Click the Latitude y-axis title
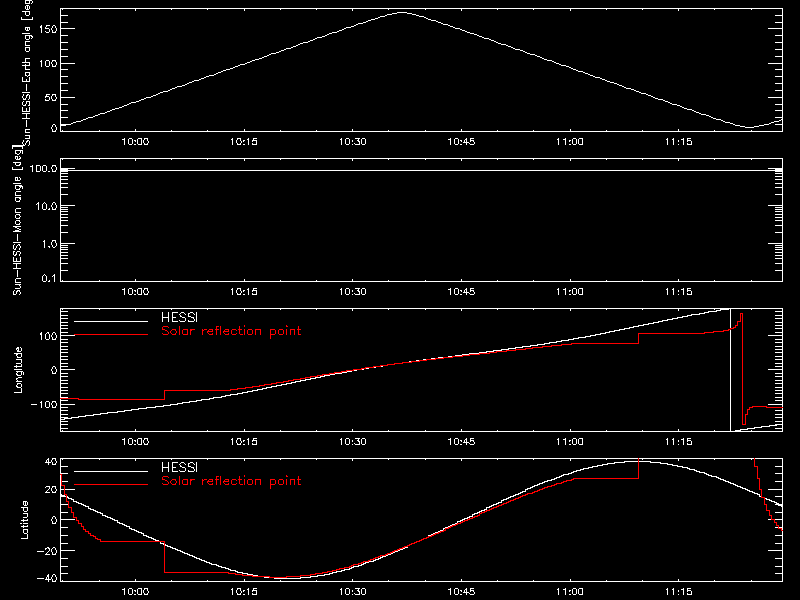 24,520
